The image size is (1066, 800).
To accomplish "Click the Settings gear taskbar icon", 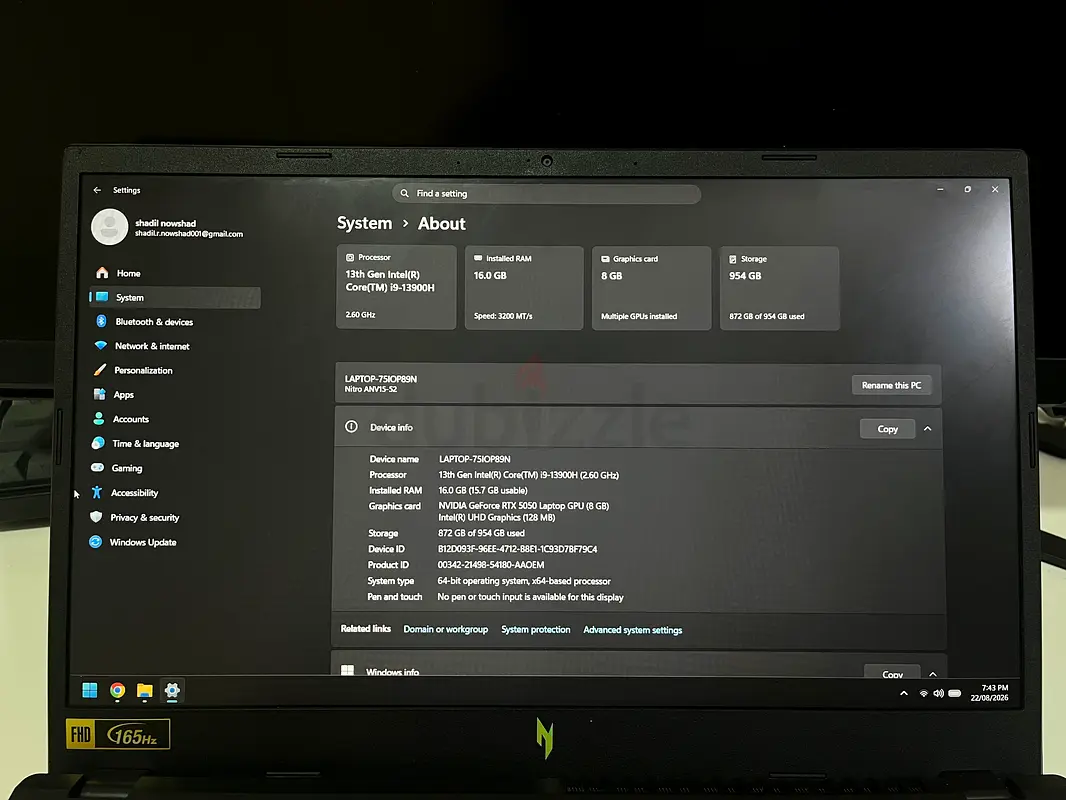I will [x=173, y=691].
